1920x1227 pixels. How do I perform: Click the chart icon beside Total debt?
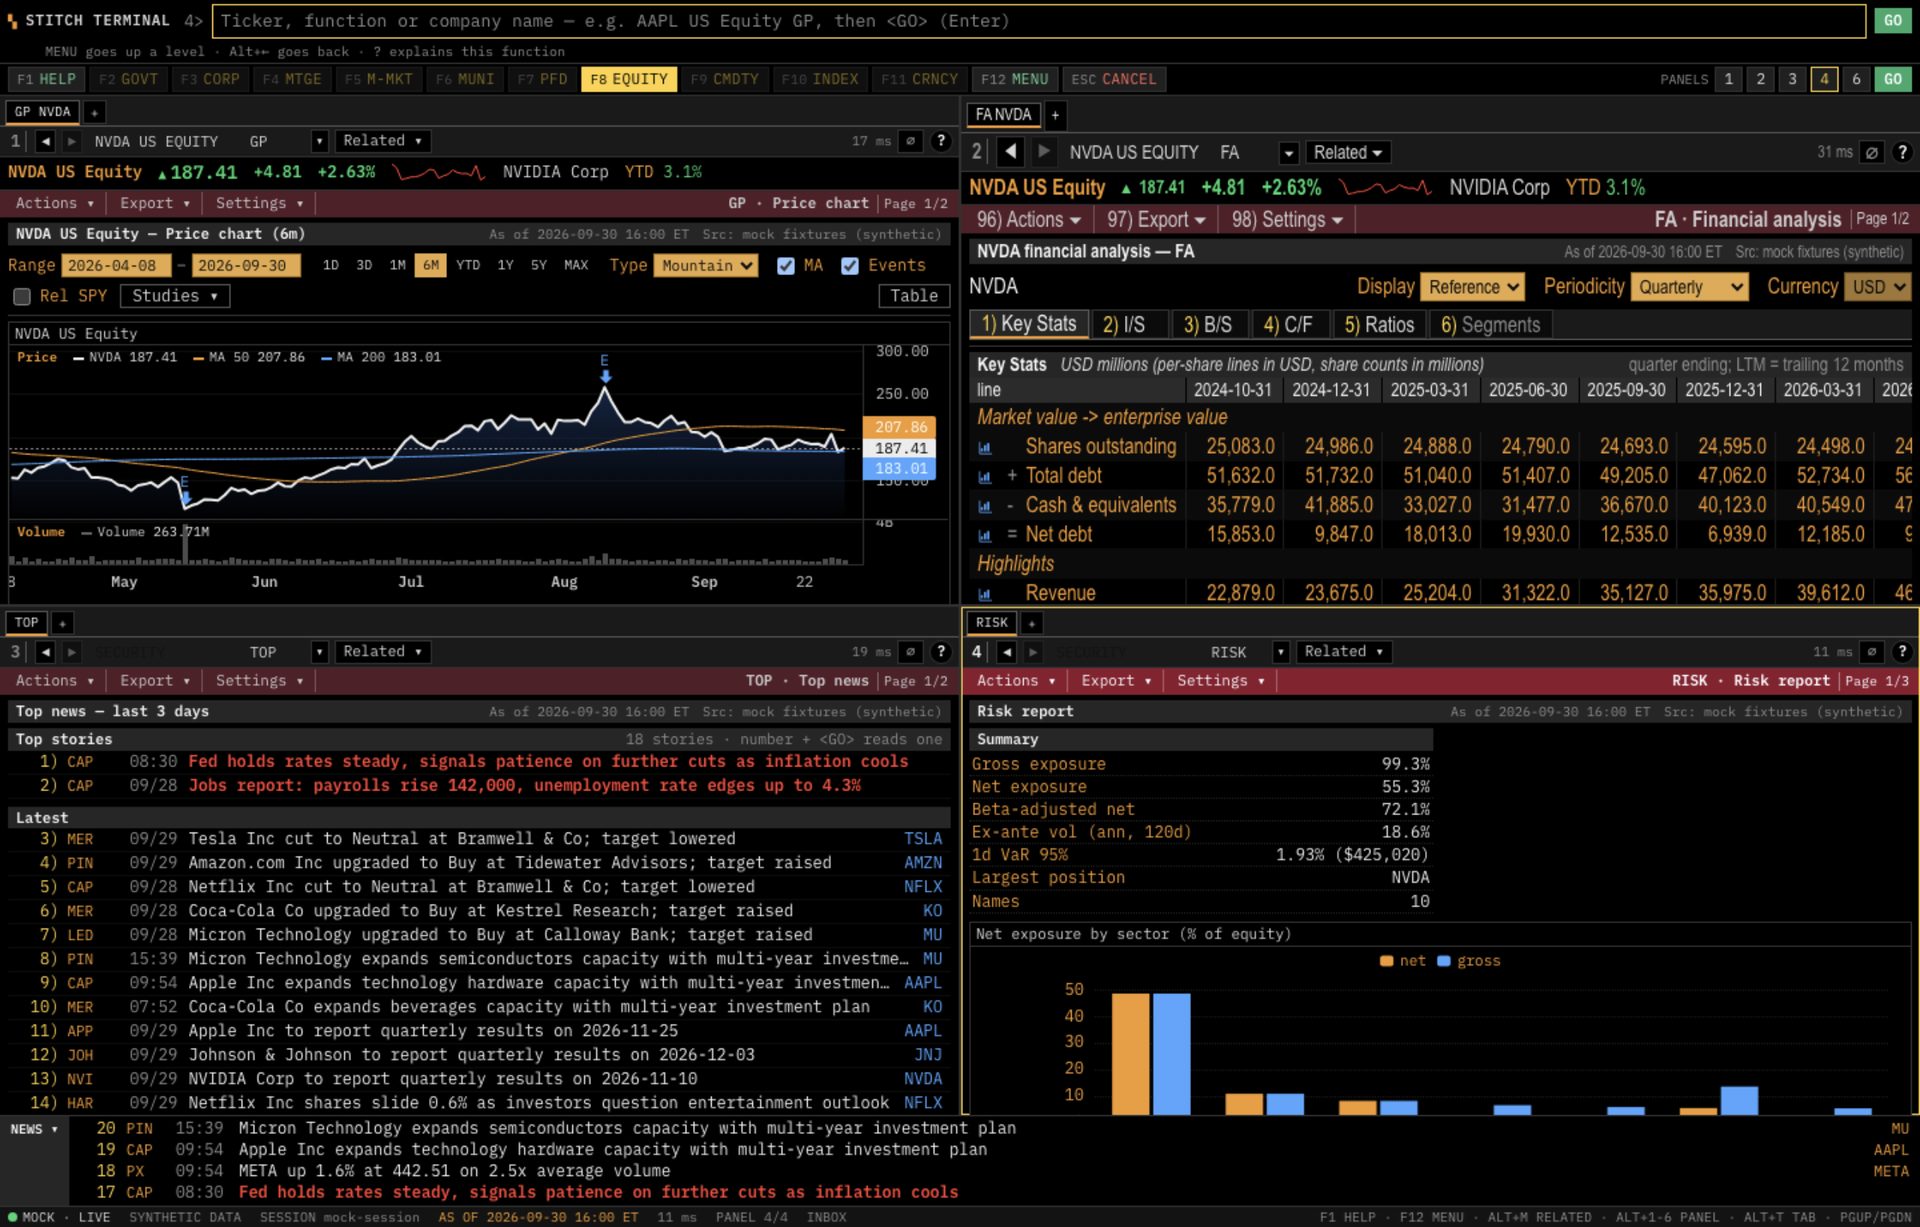point(984,477)
